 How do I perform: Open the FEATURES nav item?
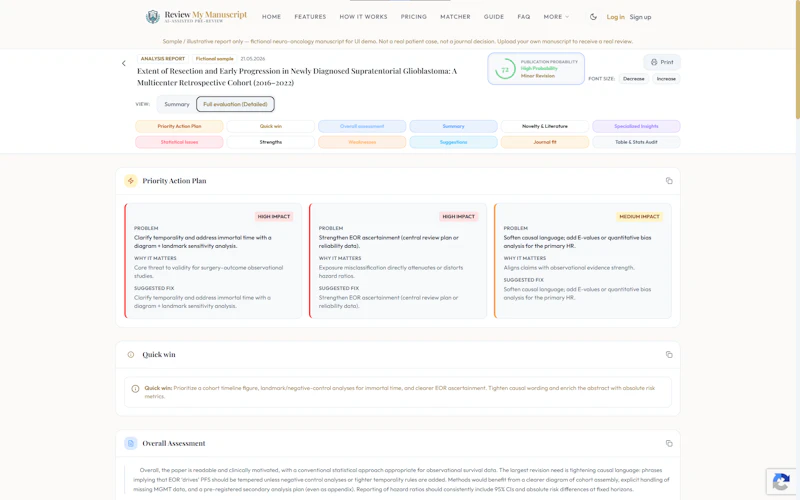310,17
